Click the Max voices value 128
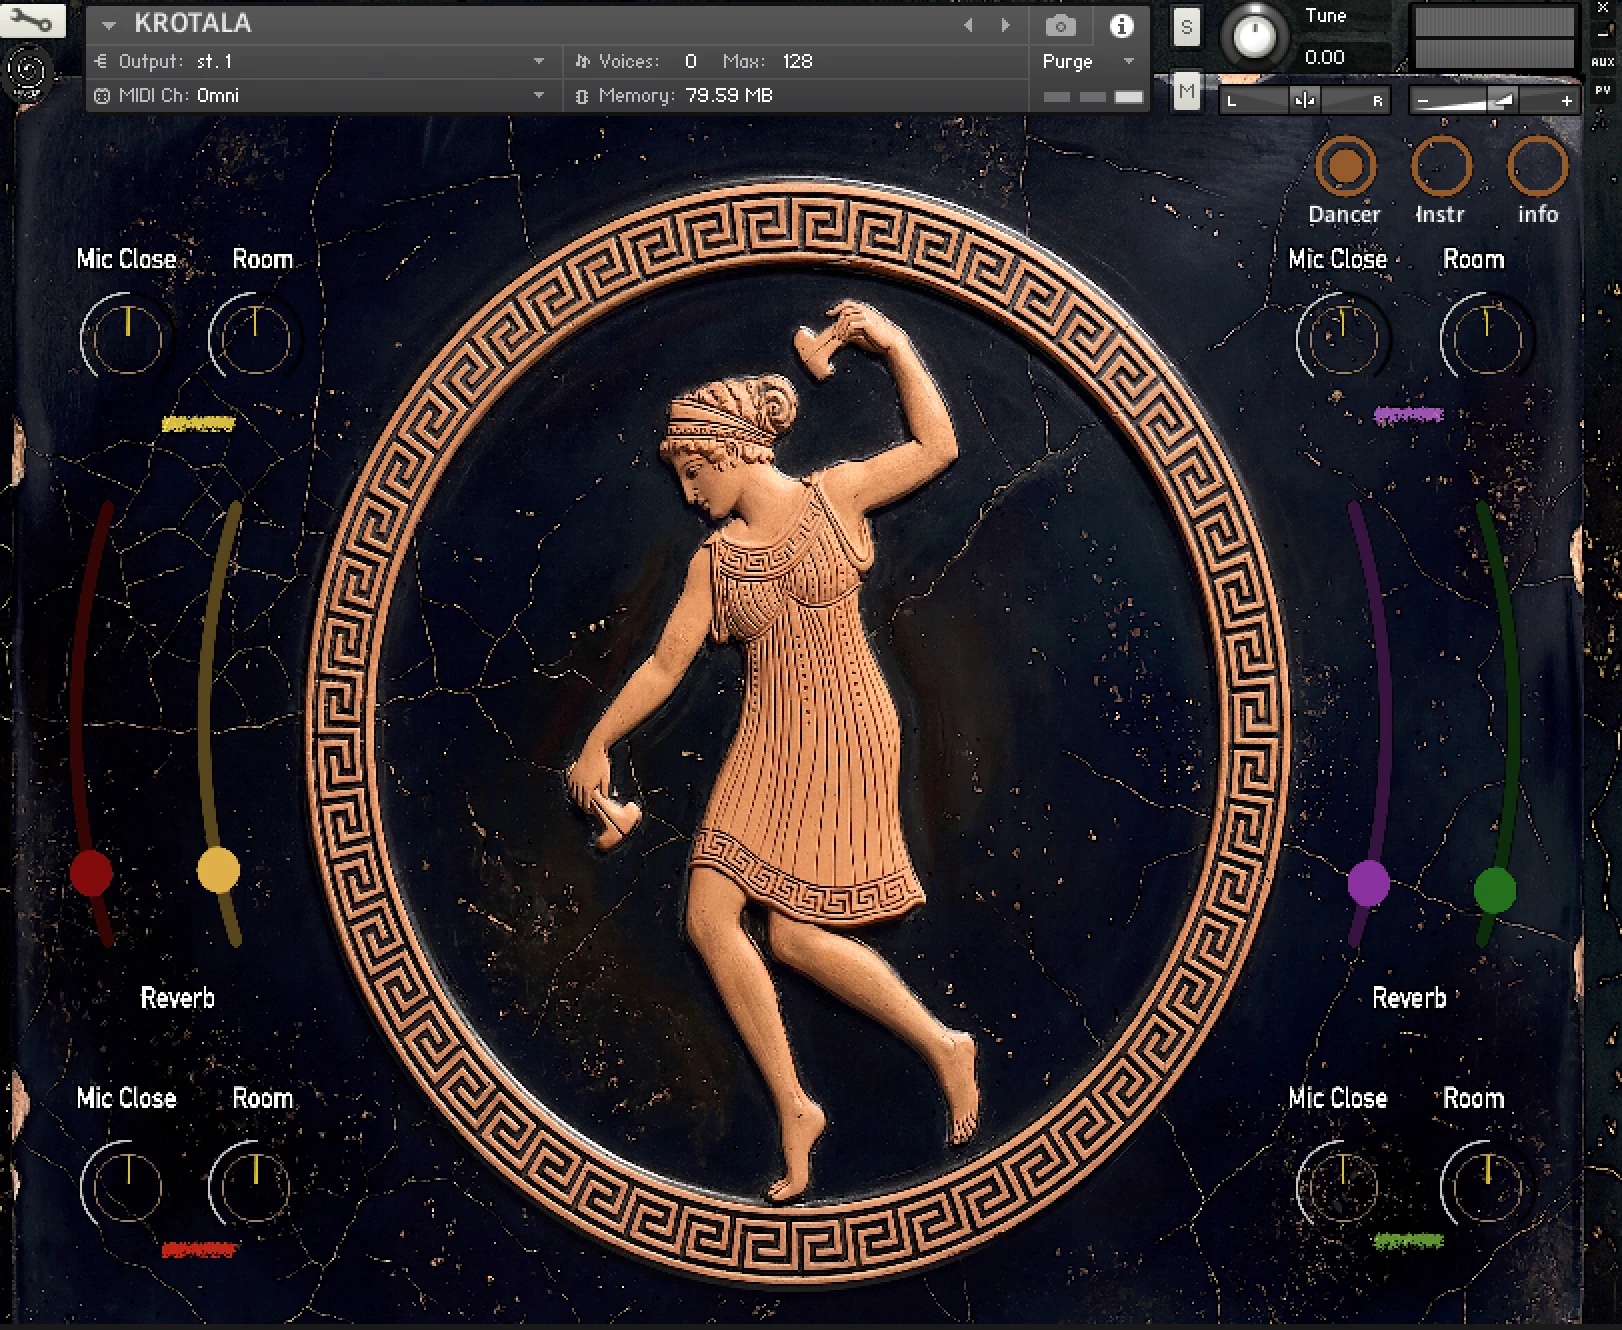The height and width of the screenshot is (1330, 1622). click(798, 61)
